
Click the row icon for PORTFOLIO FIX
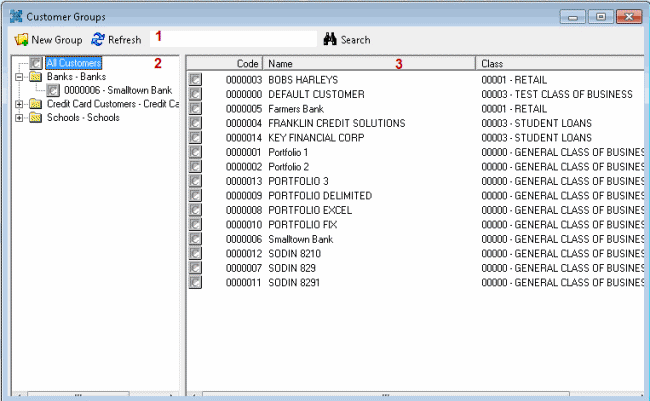(x=195, y=224)
